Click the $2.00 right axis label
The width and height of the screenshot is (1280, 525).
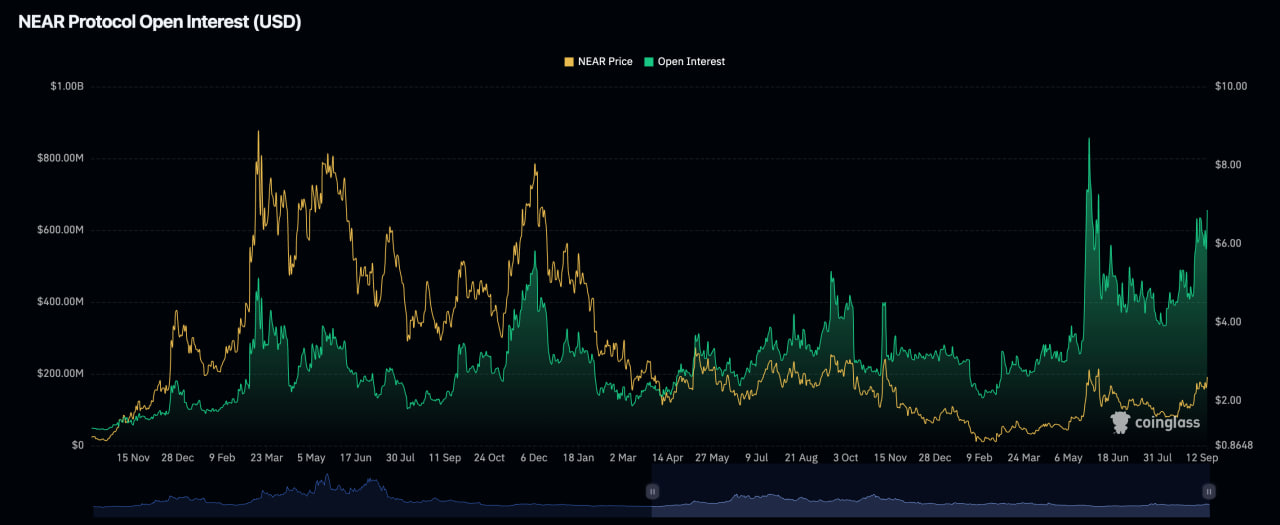[x=1230, y=401]
